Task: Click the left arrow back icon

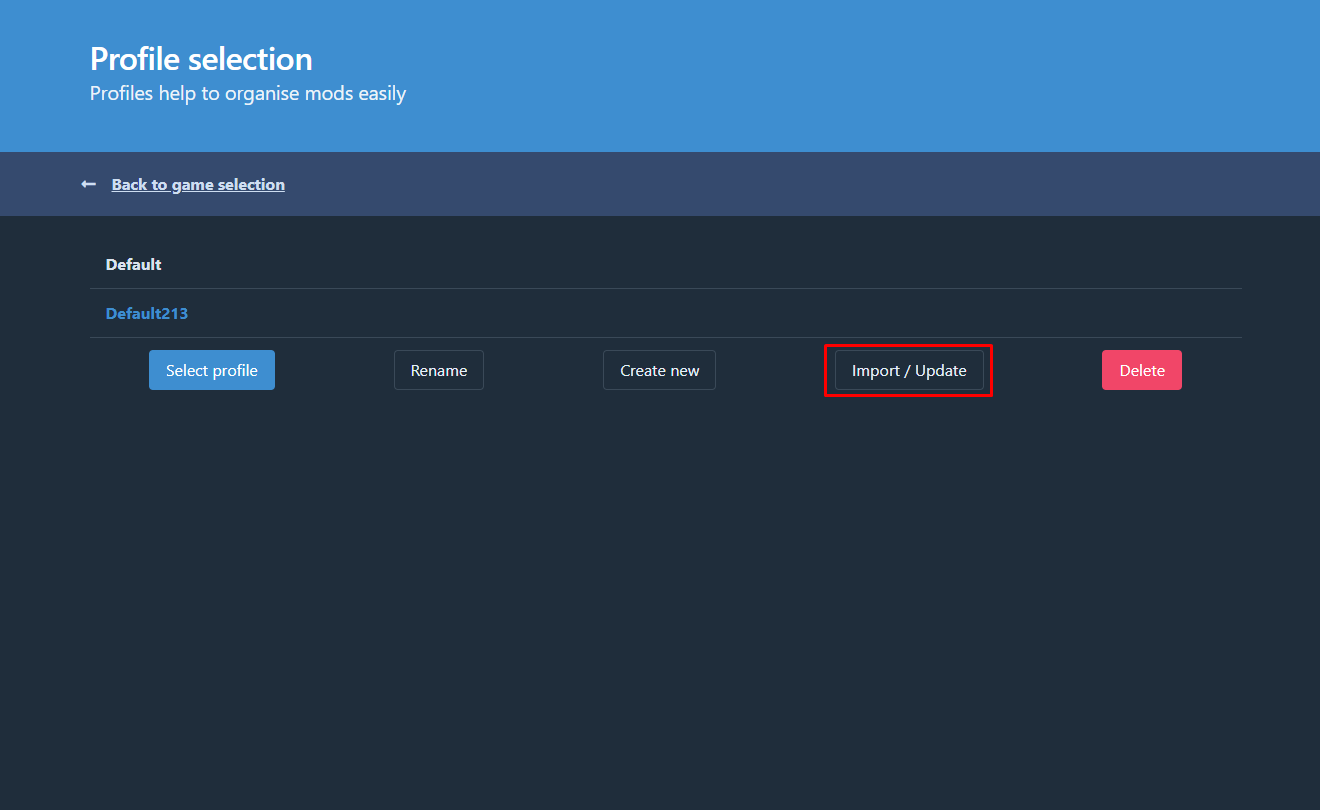Action: coord(89,184)
